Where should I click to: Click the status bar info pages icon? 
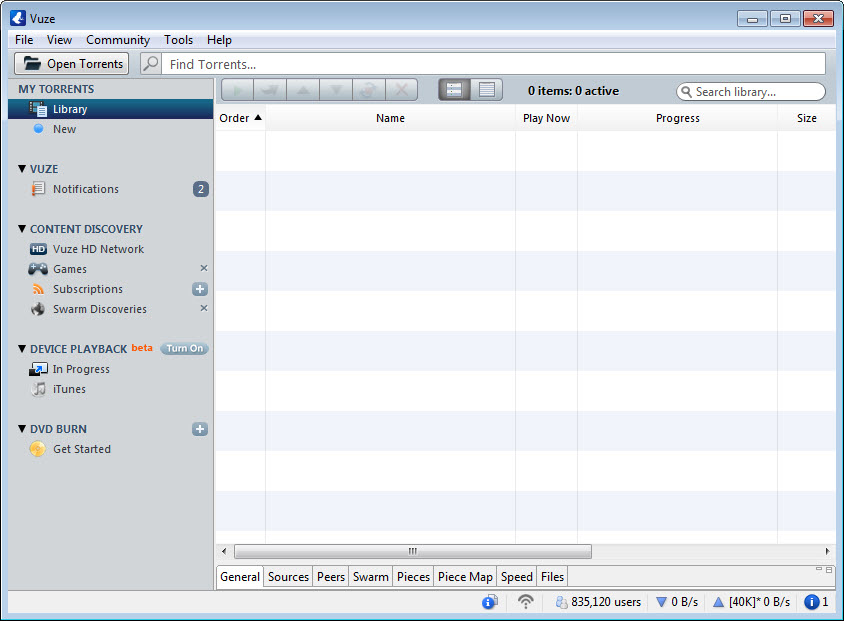[490, 602]
